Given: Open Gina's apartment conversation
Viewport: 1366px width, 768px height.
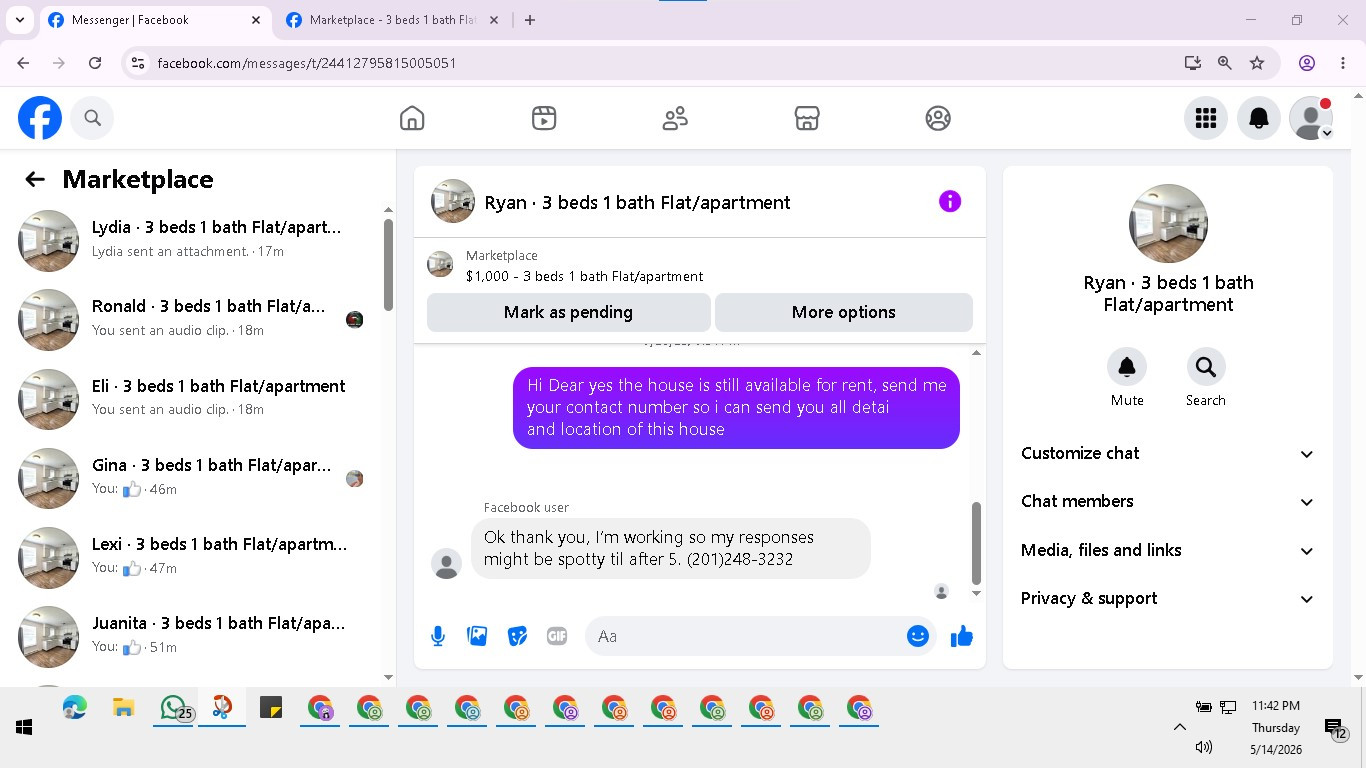Looking at the screenshot, I should click(191, 478).
